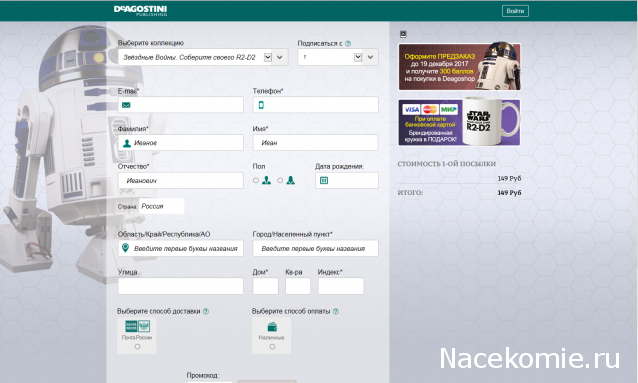Focus the Улица input field
This screenshot has height=383, width=638.
point(181,286)
